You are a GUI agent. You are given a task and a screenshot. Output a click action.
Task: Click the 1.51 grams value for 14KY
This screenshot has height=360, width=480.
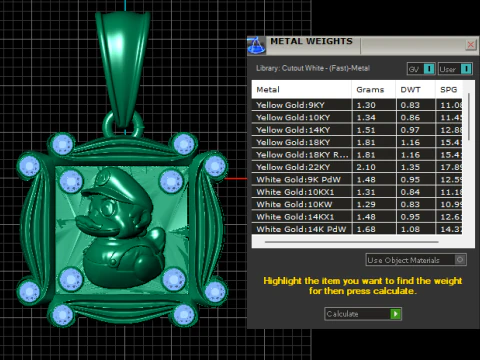[x=366, y=130]
